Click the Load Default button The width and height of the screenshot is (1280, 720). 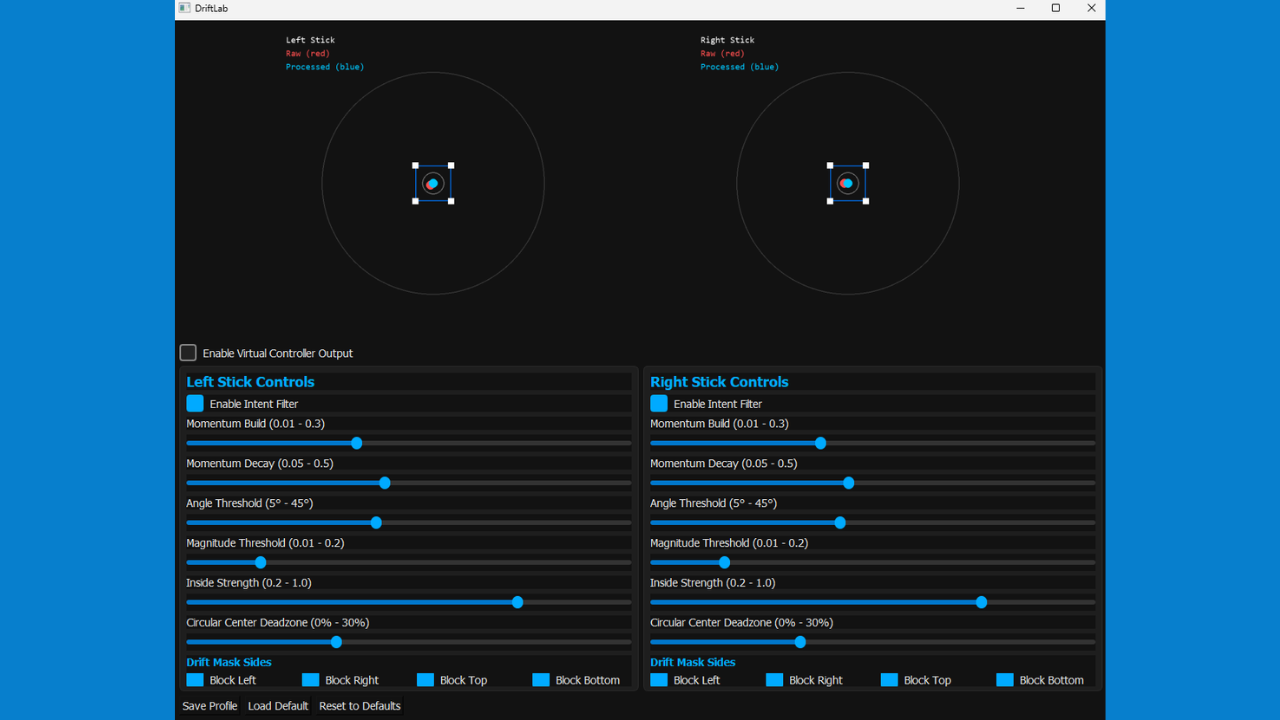click(277, 705)
